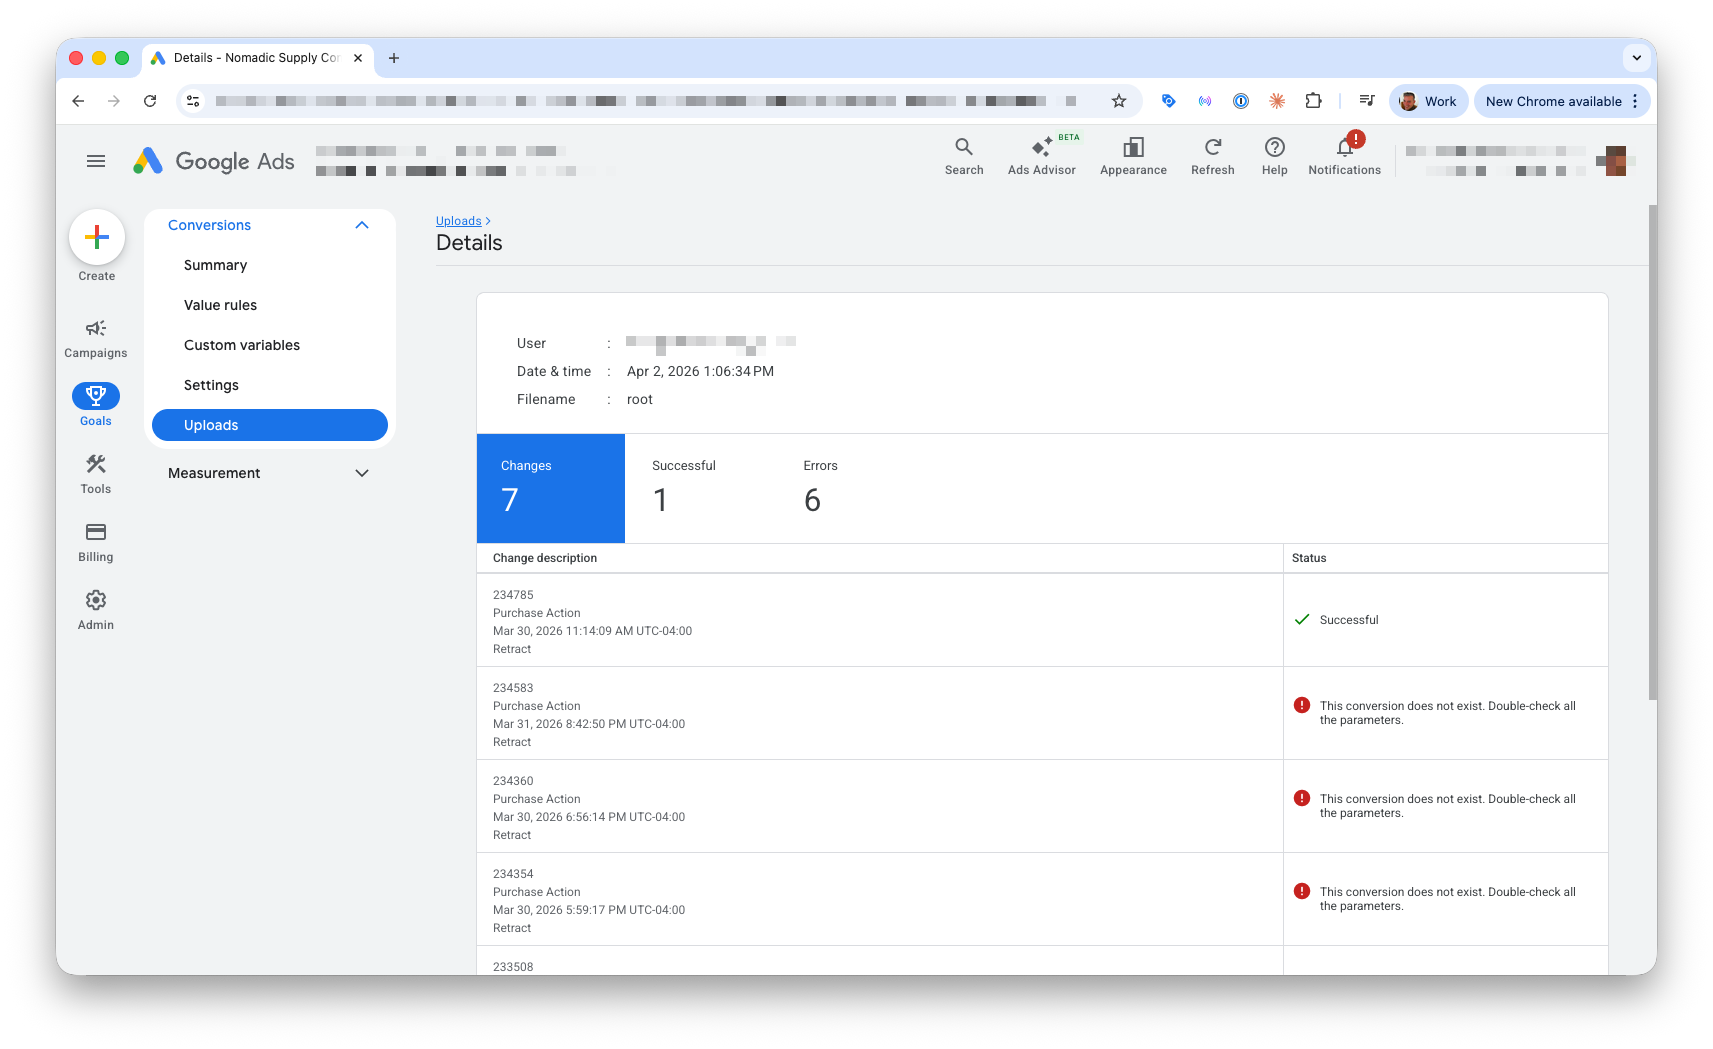Open the Summary page under Conversions
The height and width of the screenshot is (1049, 1713).
click(215, 265)
